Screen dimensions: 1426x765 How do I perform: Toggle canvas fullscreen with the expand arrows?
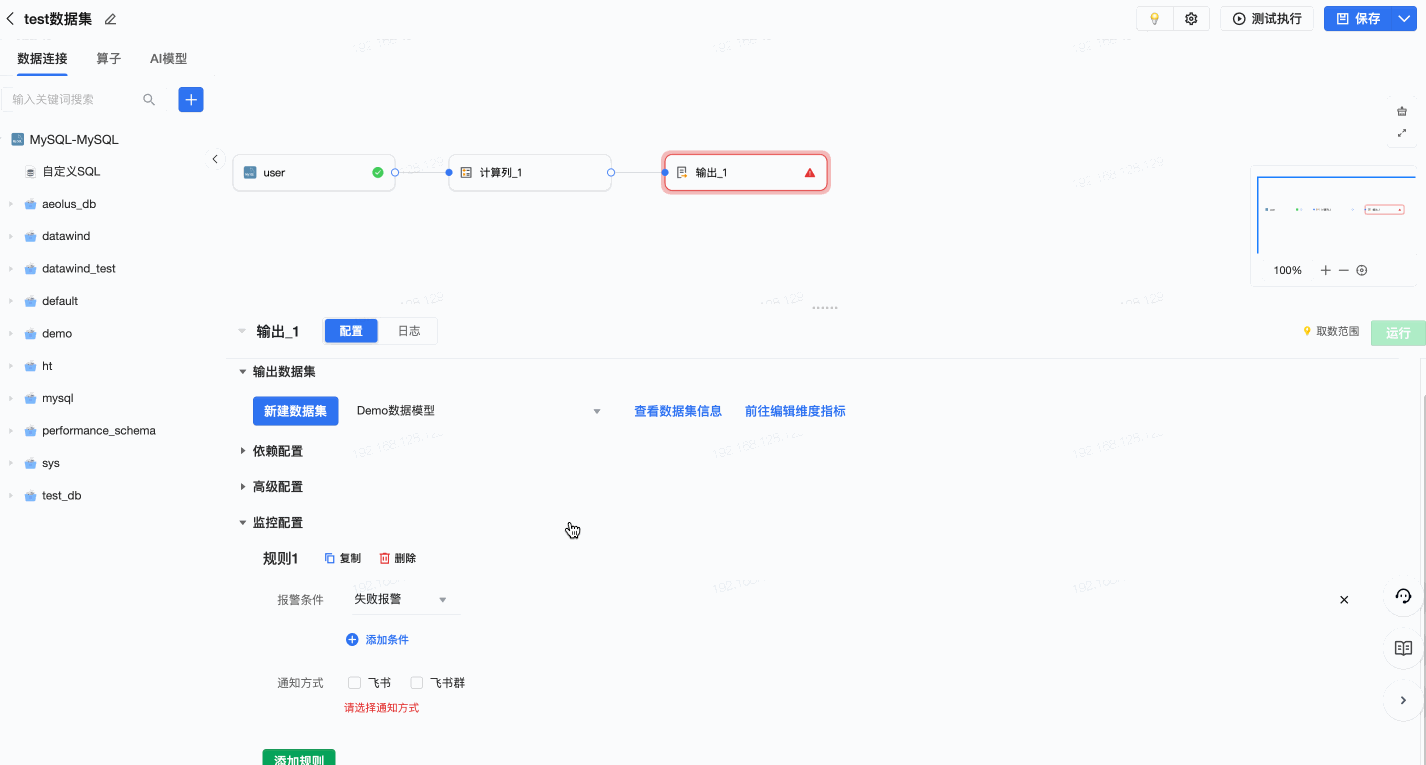pos(1402,133)
